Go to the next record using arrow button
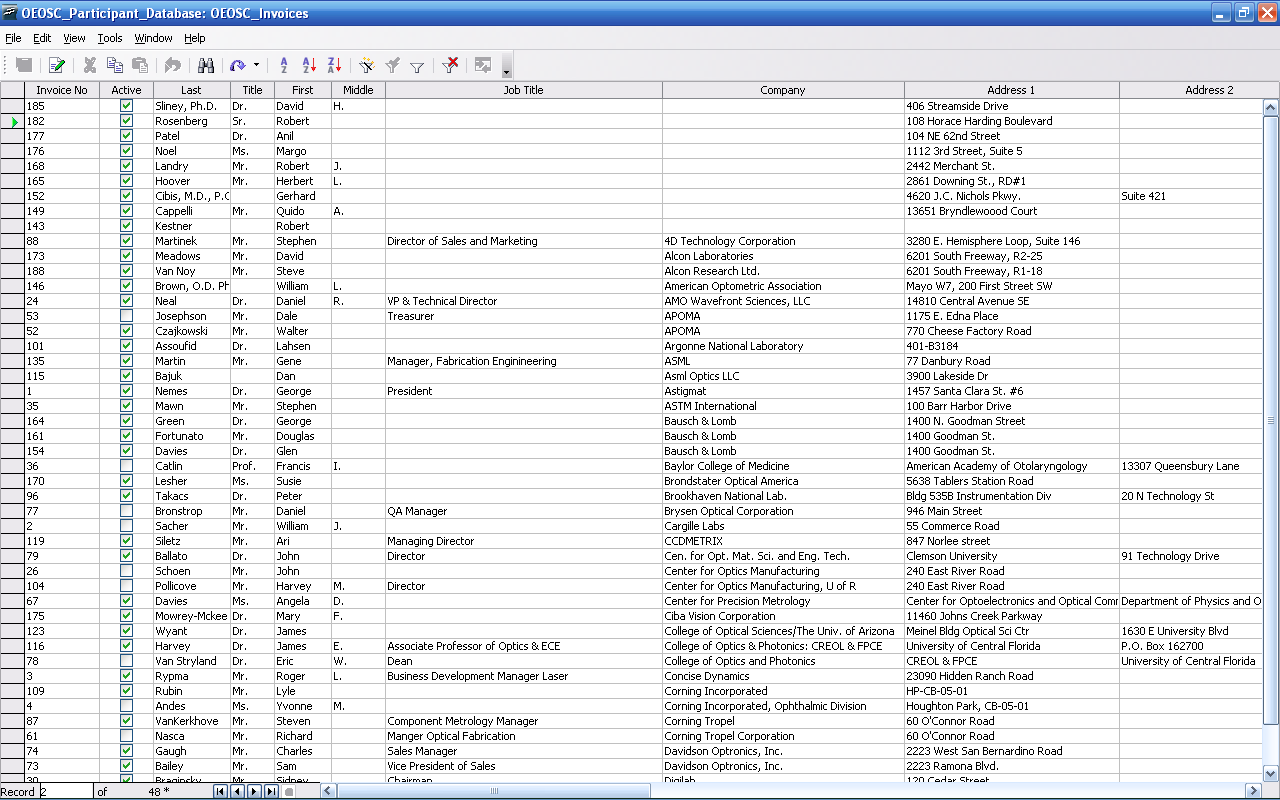Image resolution: width=1280 pixels, height=800 pixels. click(254, 791)
